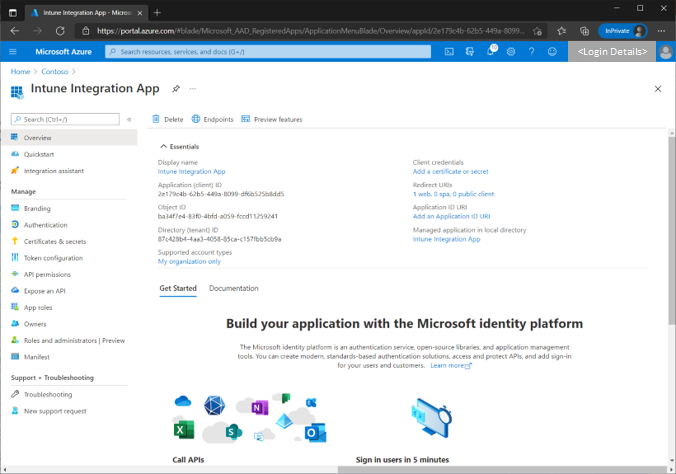Screen dimensions: 676x474
Task: Open the Azure portal hamburger menu
Action: [x=13, y=52]
